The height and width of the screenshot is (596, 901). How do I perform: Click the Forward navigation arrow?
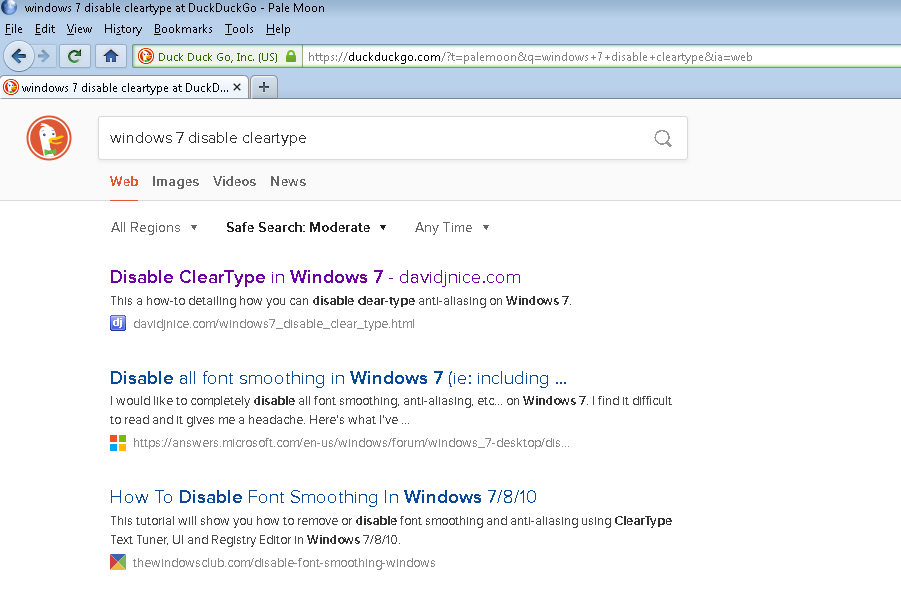[x=44, y=56]
